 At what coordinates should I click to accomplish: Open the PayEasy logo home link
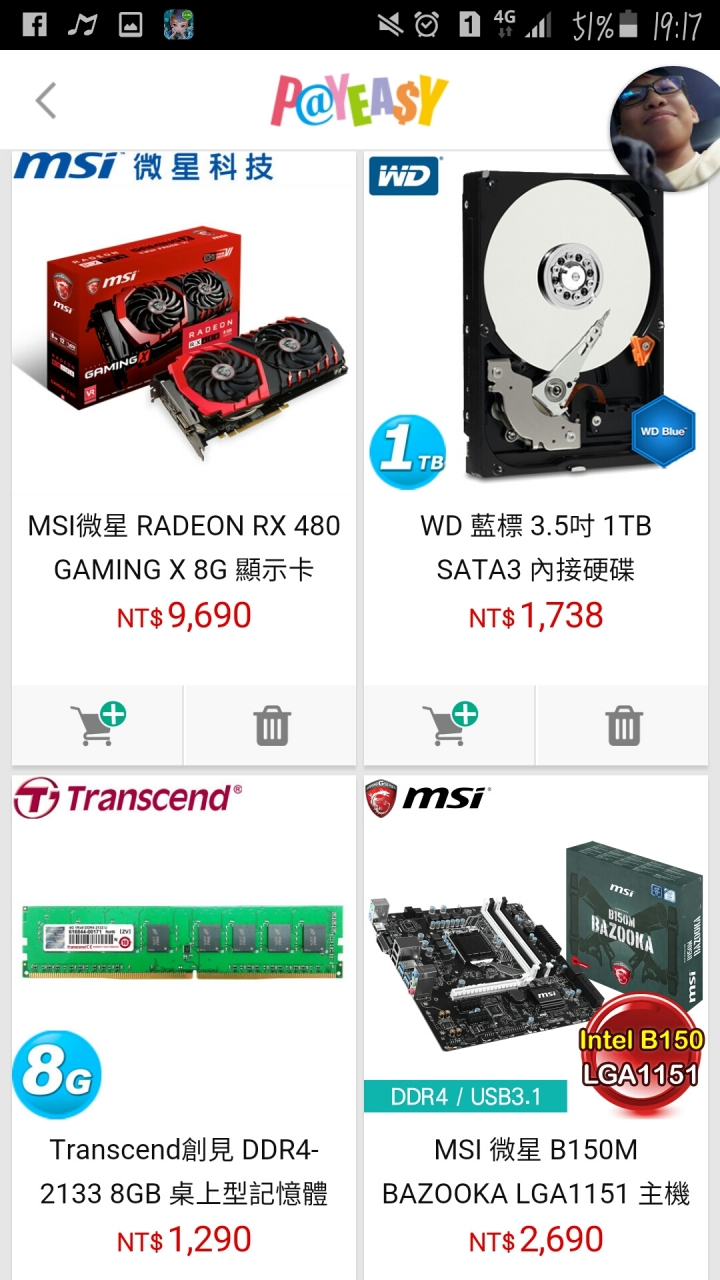pos(359,100)
